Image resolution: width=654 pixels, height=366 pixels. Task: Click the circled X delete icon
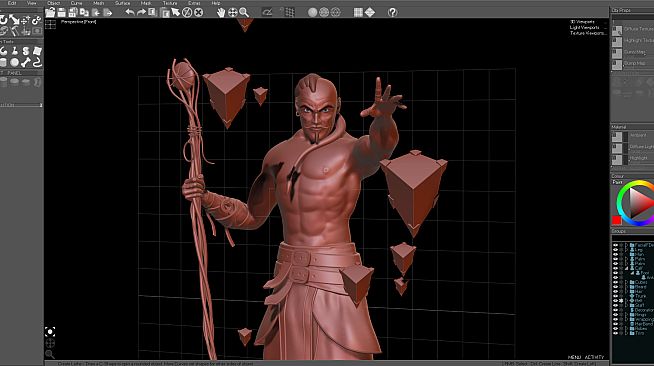[x=199, y=13]
